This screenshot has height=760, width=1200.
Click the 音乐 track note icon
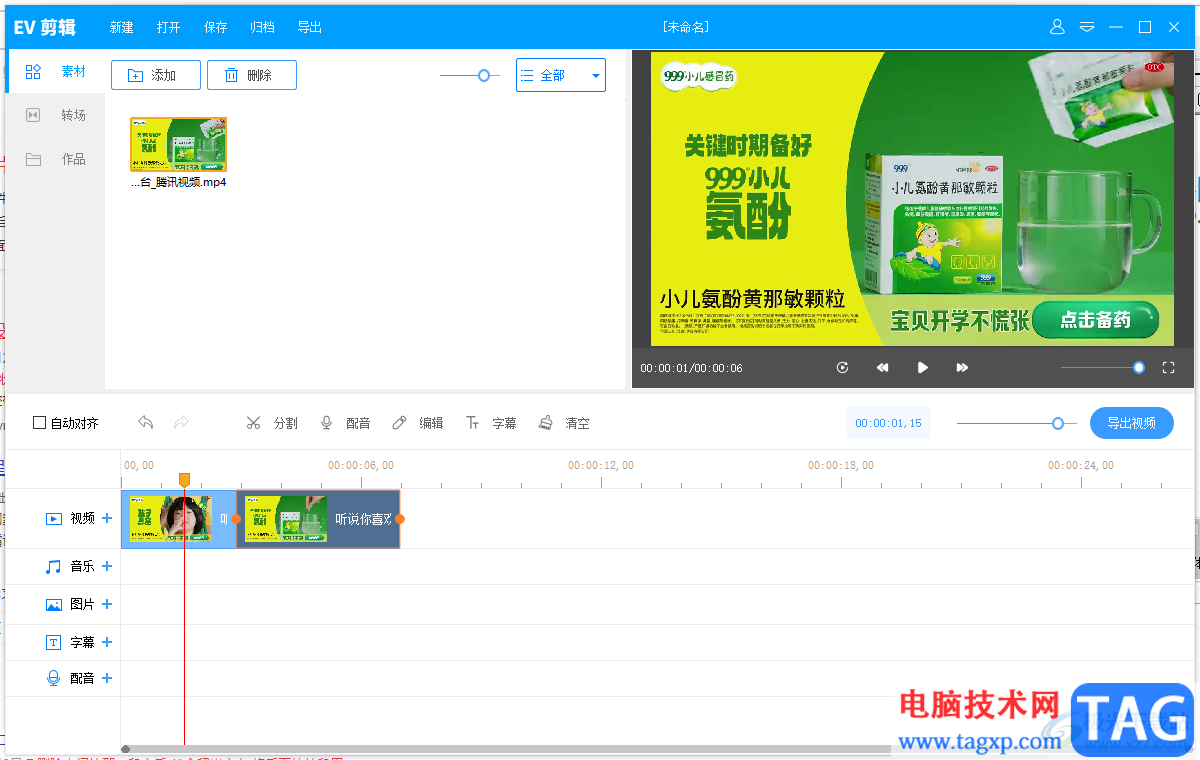[x=54, y=566]
